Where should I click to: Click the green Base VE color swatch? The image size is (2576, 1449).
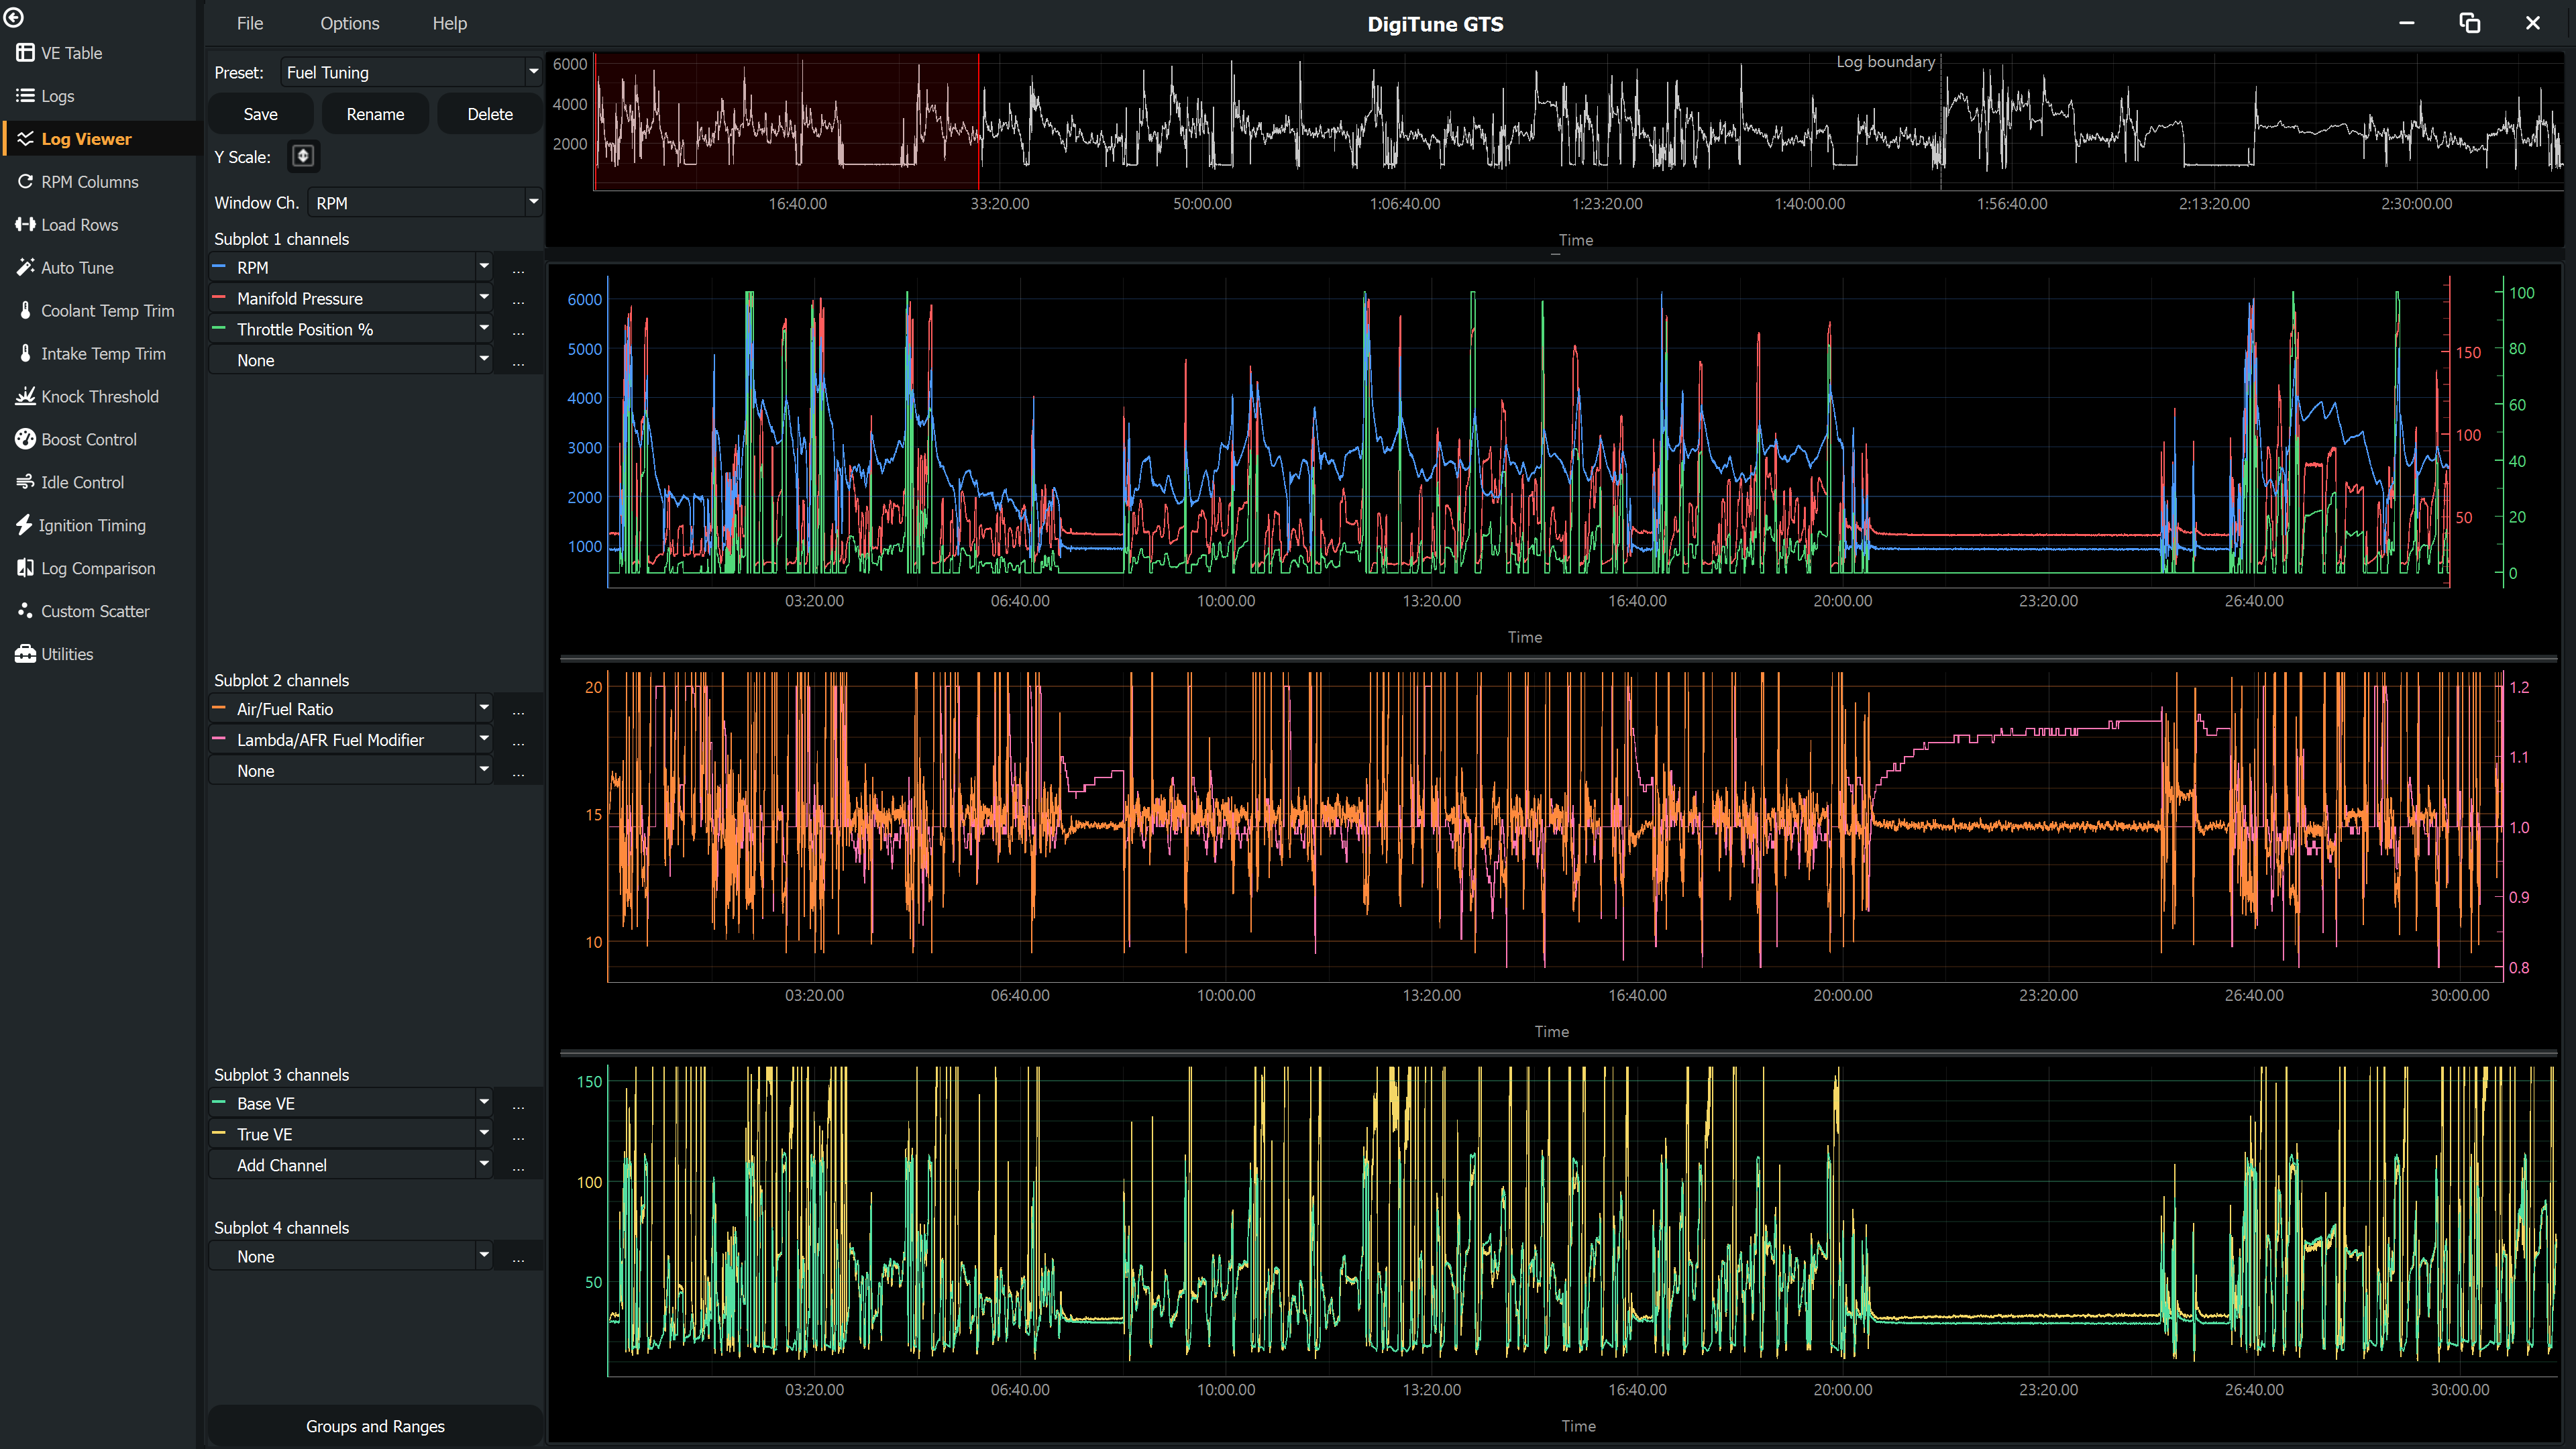pos(220,1103)
